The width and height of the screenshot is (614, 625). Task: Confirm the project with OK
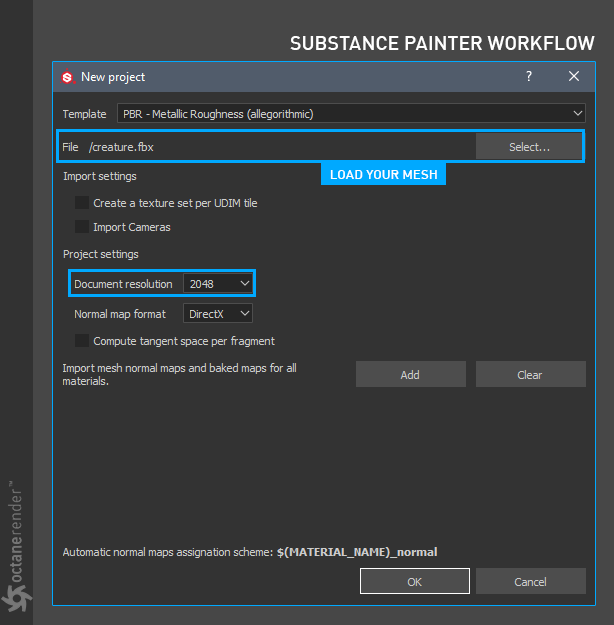(415, 581)
